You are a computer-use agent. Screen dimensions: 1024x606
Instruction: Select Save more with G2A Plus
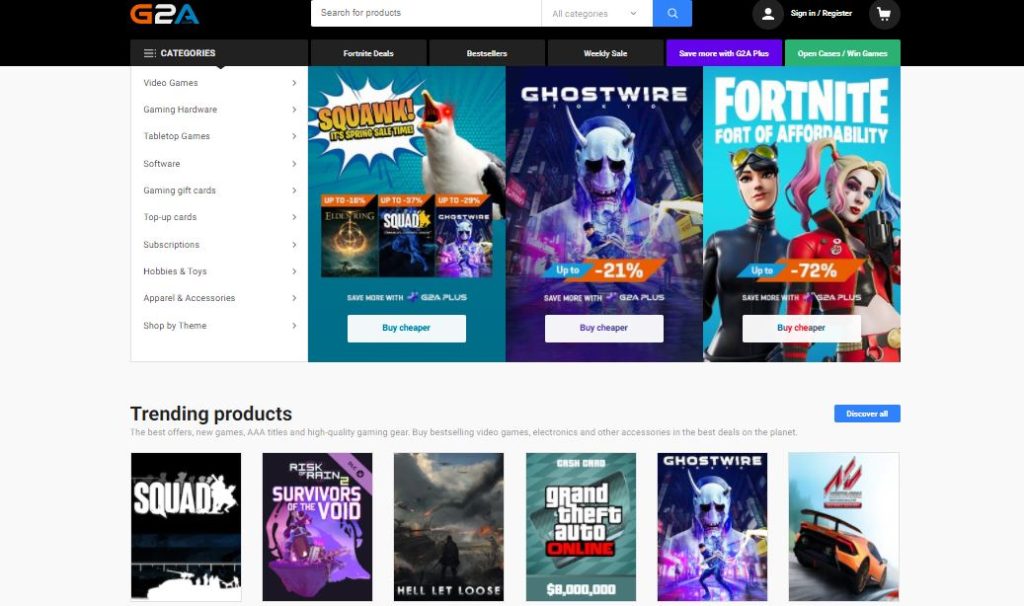point(724,53)
